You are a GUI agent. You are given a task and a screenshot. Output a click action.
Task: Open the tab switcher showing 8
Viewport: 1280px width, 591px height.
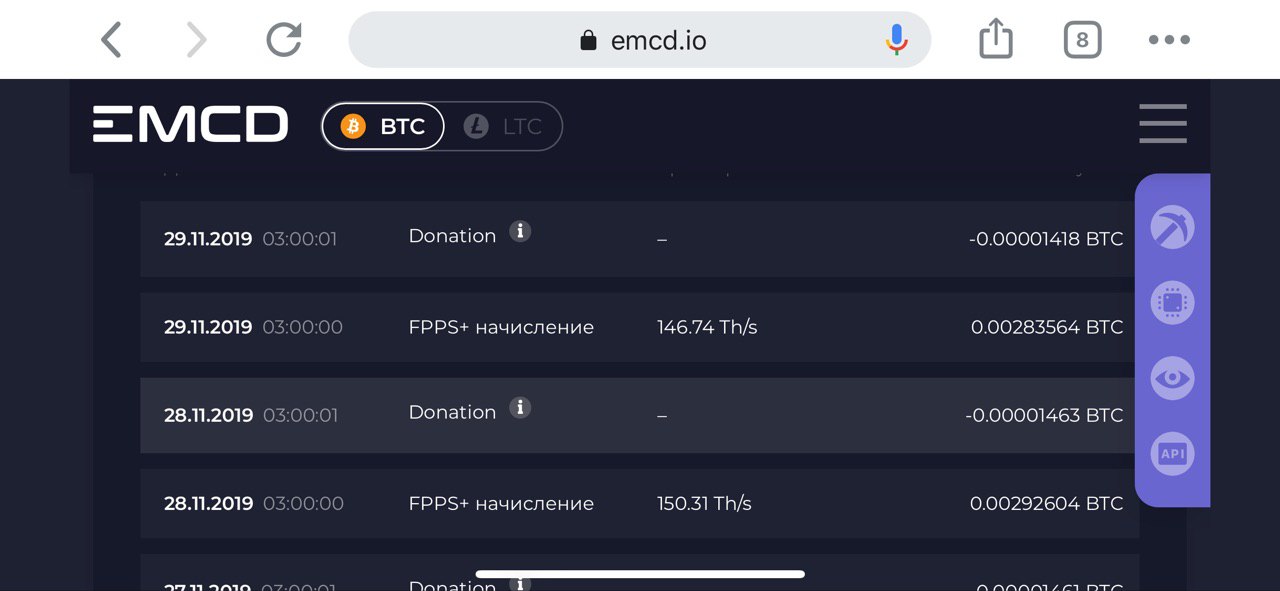[1082, 40]
